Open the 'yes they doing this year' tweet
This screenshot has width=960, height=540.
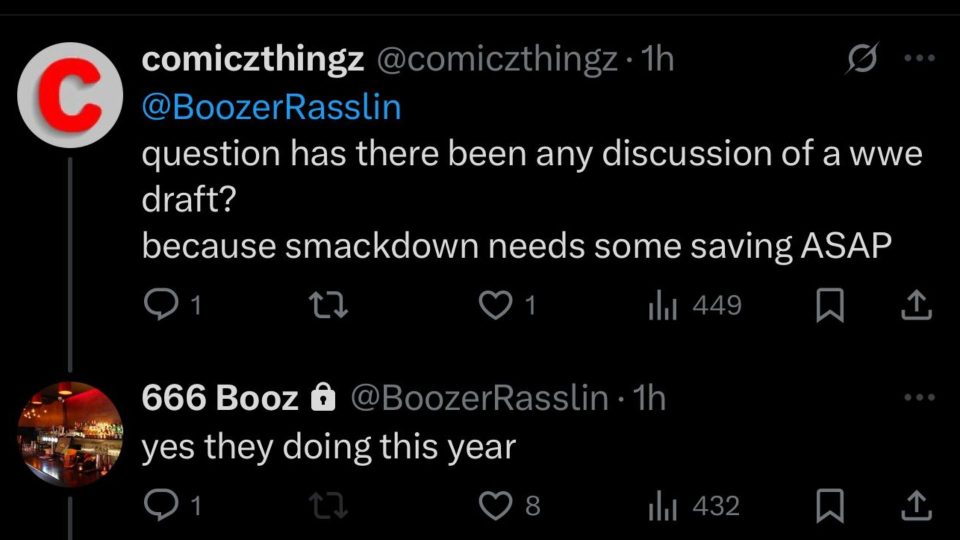(x=329, y=447)
